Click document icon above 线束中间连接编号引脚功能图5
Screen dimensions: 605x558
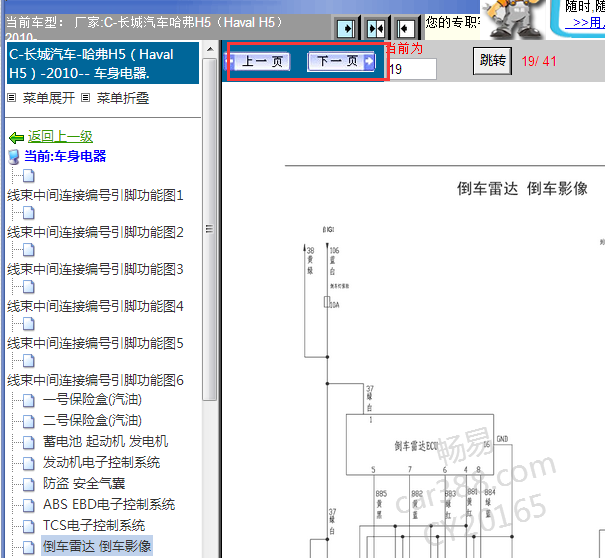tap(29, 324)
